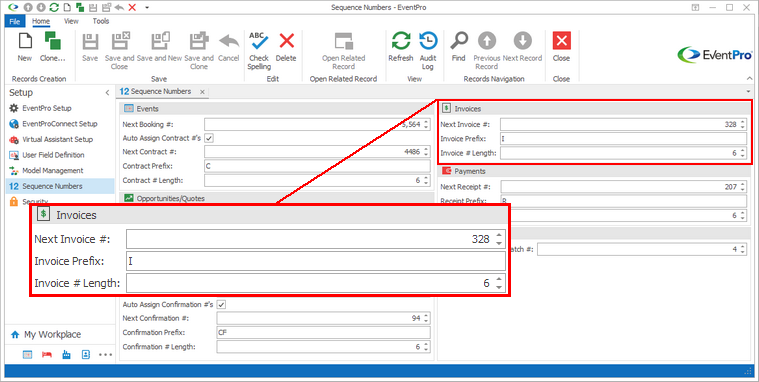Increase Next Confirmation # with up arrow

click(x=426, y=316)
